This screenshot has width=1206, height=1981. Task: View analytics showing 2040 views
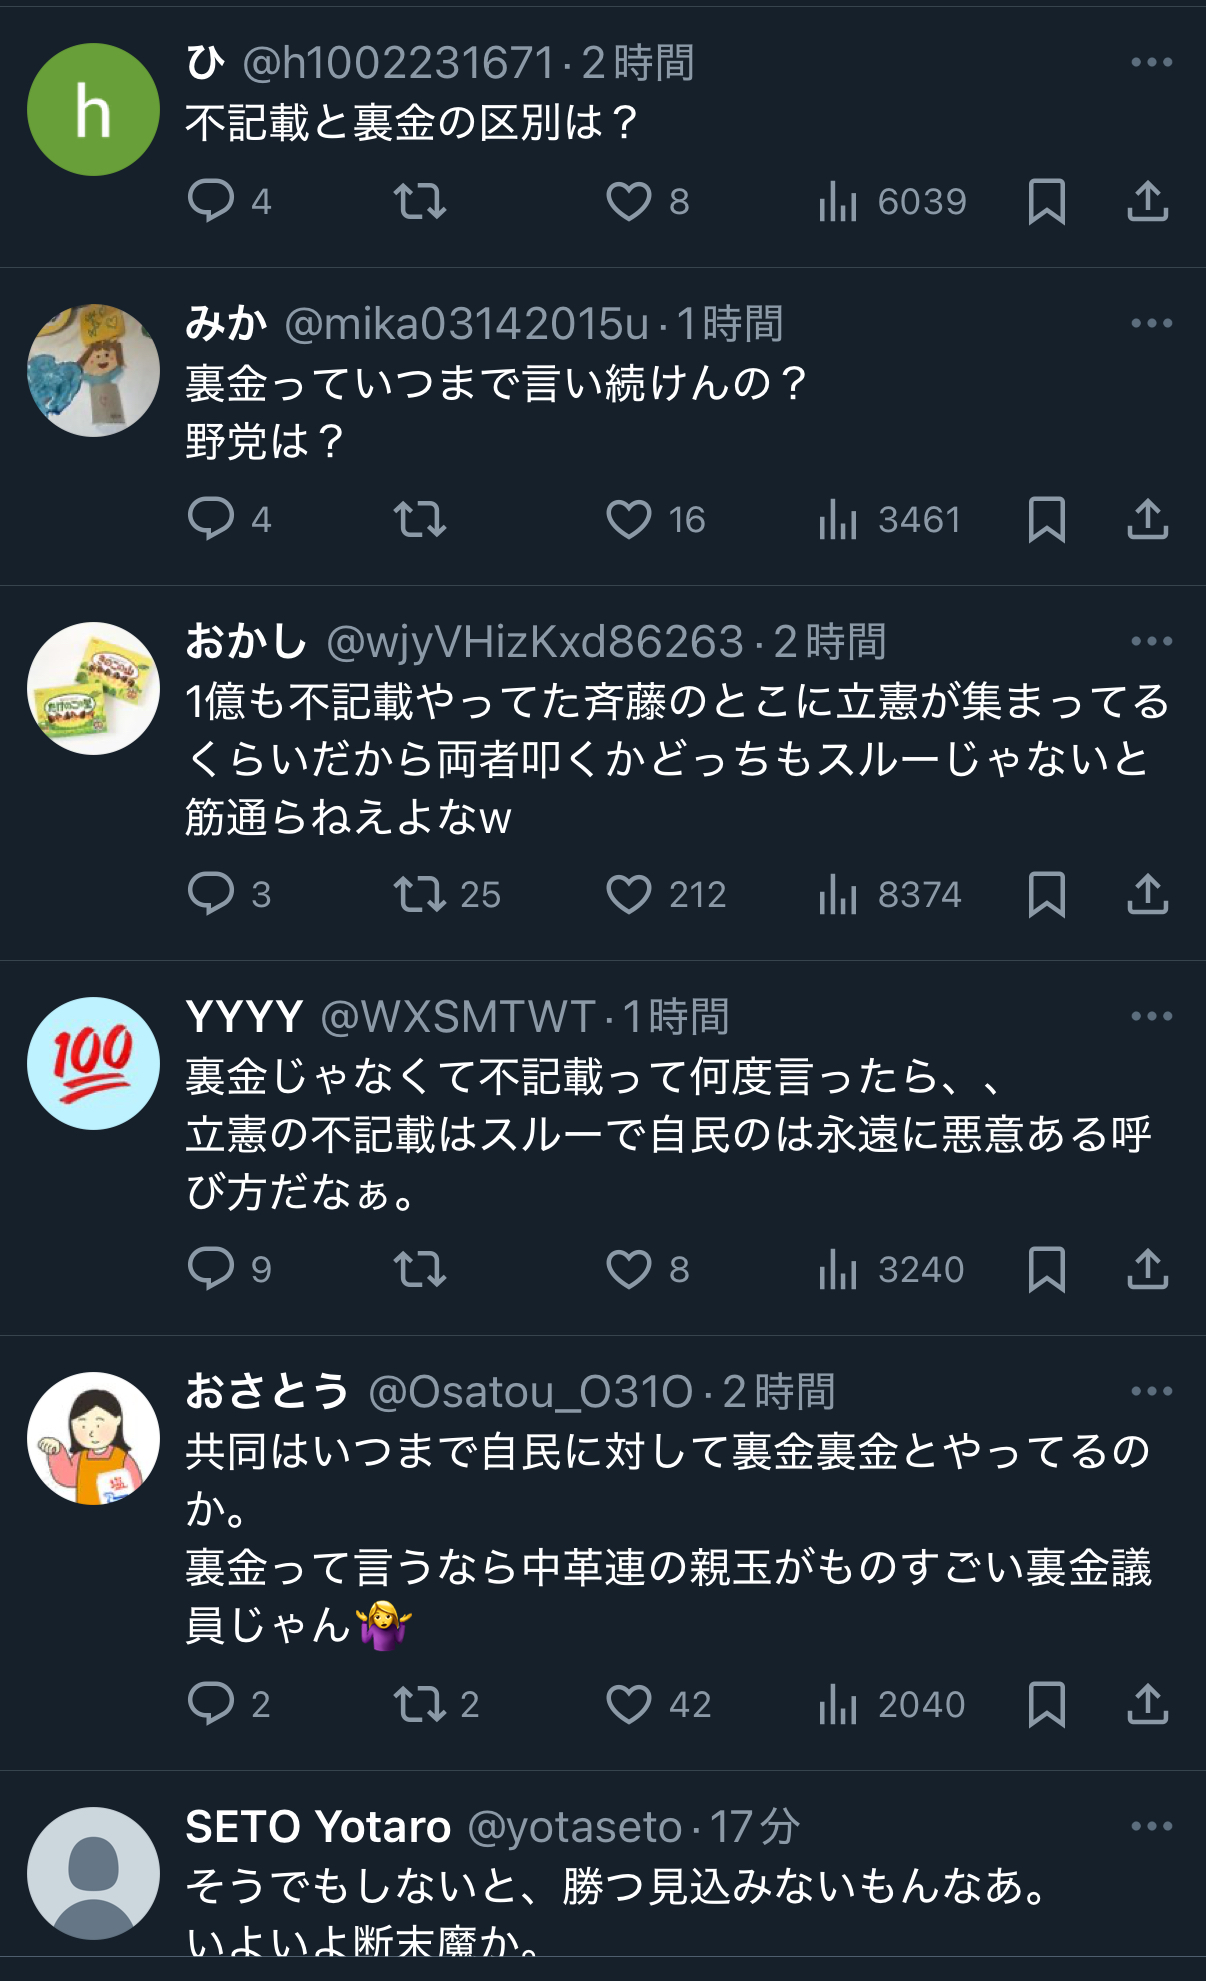pos(892,1704)
